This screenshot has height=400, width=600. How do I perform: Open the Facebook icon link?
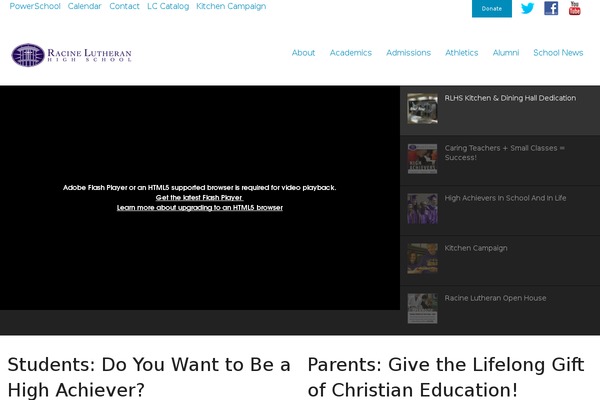tap(551, 8)
